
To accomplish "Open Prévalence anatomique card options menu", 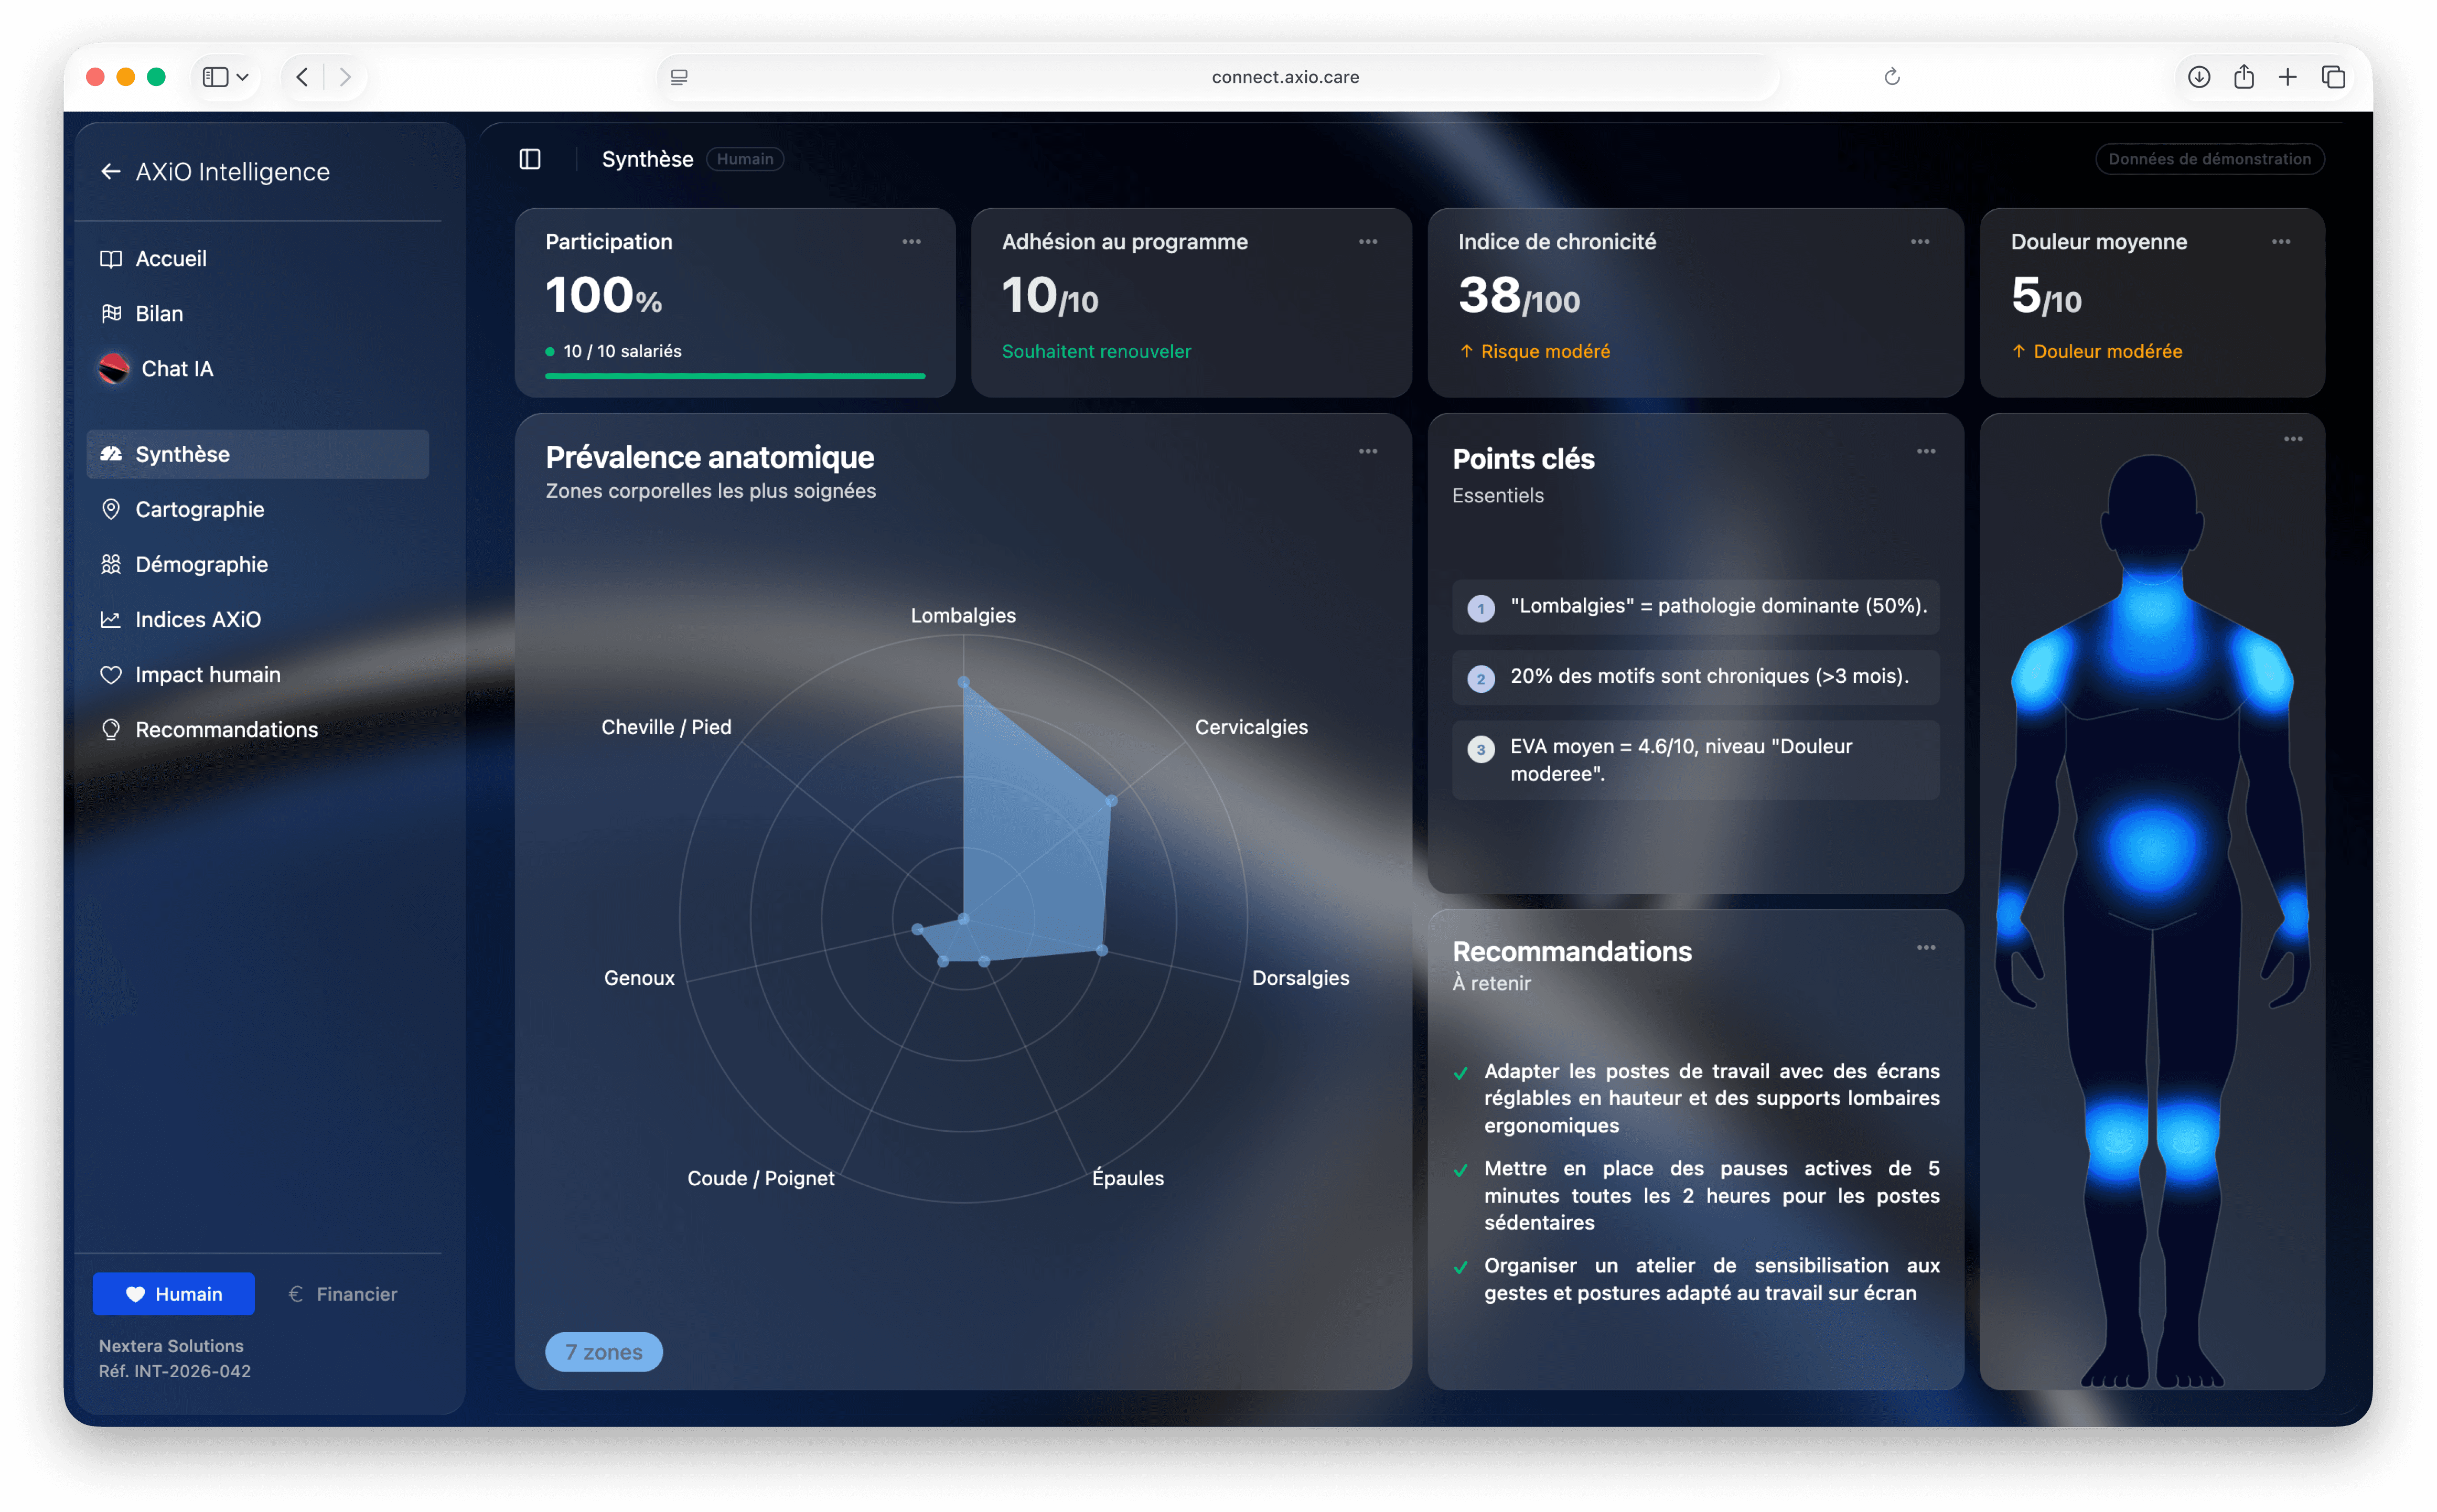I will pos(1367,452).
